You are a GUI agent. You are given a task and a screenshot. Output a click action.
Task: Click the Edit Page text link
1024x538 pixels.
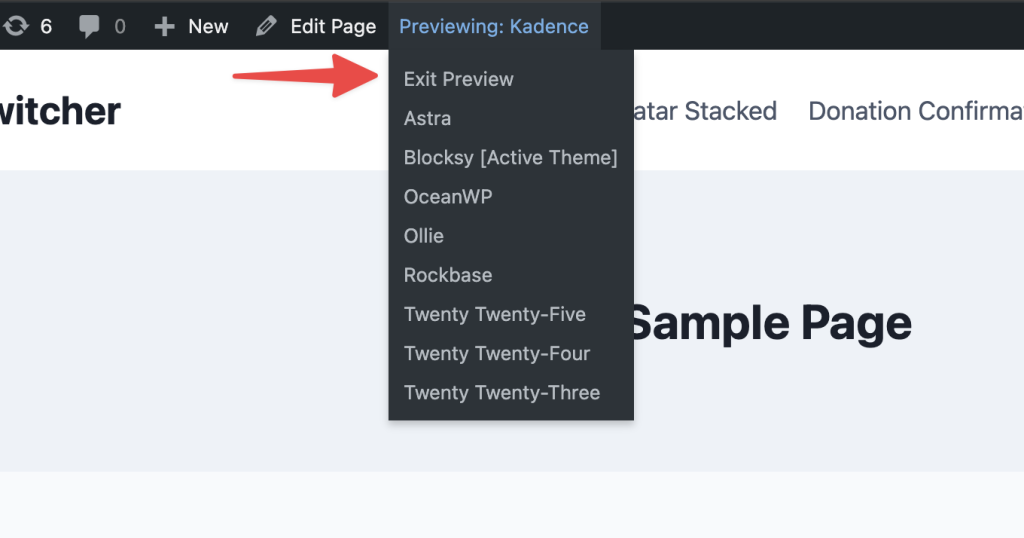click(333, 26)
